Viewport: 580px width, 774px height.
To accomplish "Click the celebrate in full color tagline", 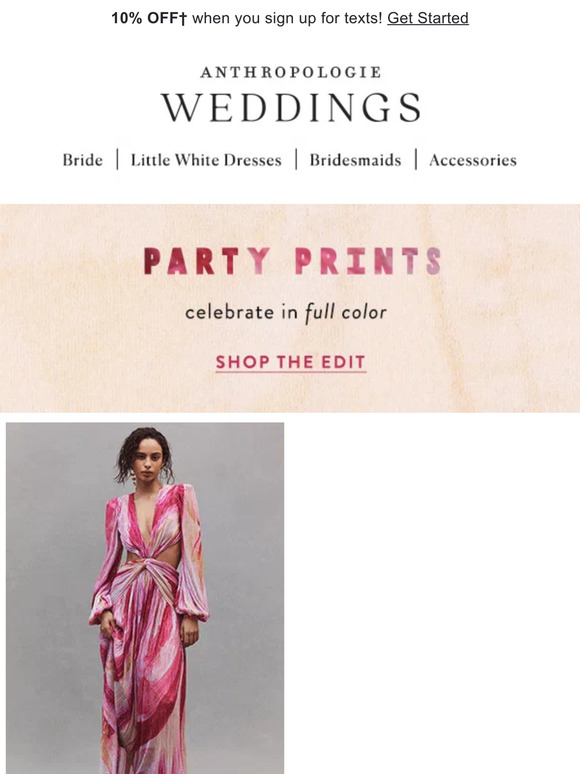I will tap(286, 313).
